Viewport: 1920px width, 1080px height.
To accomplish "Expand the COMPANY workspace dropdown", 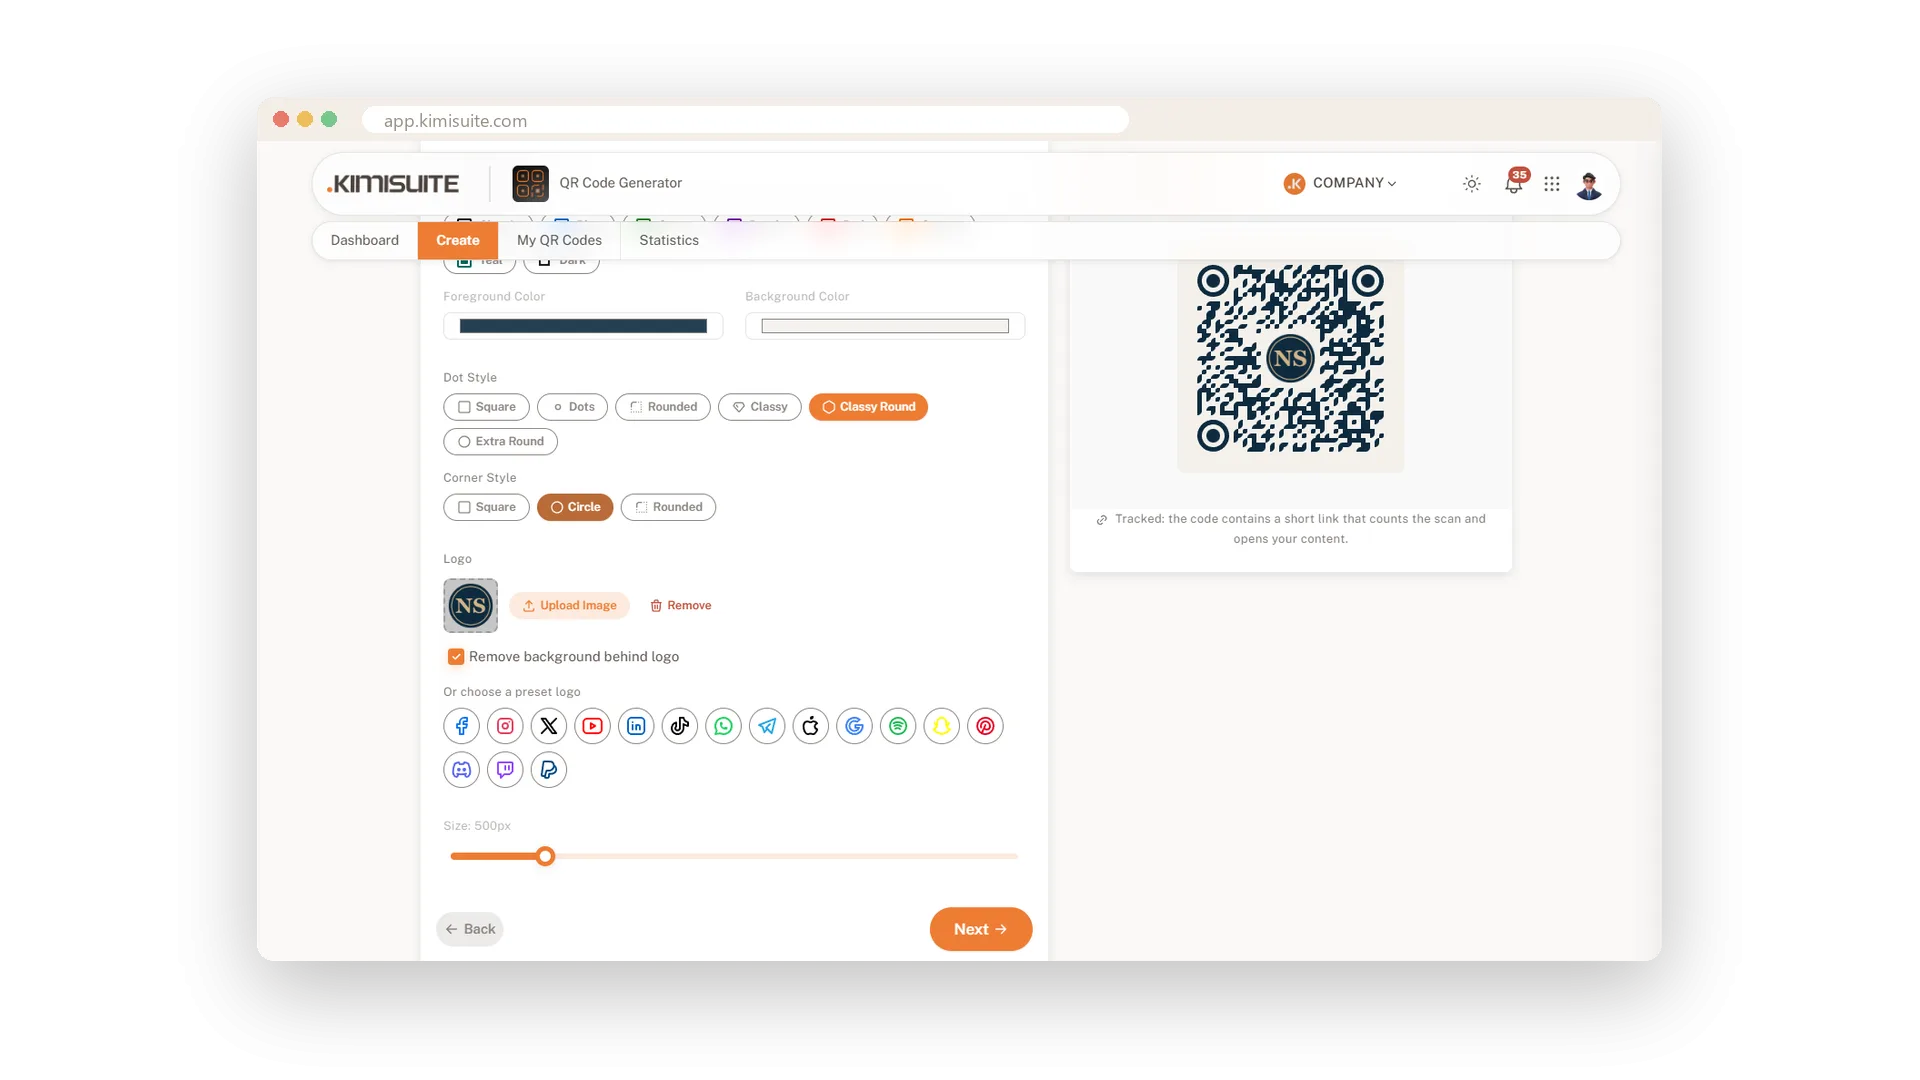I will (1340, 183).
